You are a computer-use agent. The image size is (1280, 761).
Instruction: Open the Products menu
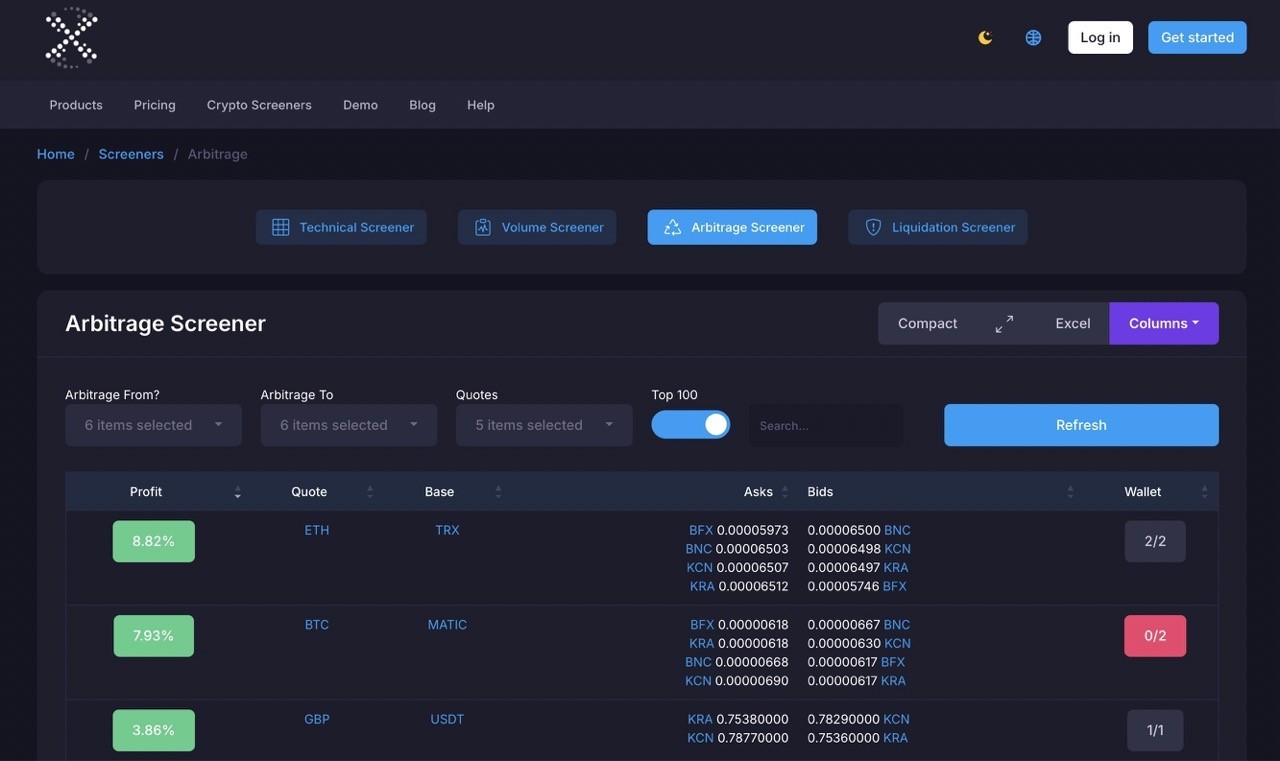pyautogui.click(x=76, y=105)
